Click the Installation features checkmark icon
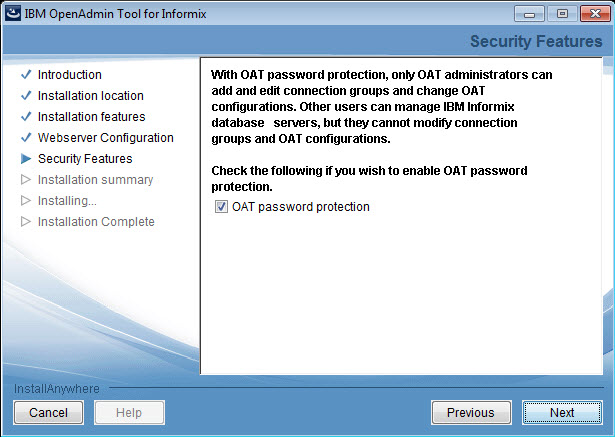The width and height of the screenshot is (615, 437). pyautogui.click(x=25, y=117)
